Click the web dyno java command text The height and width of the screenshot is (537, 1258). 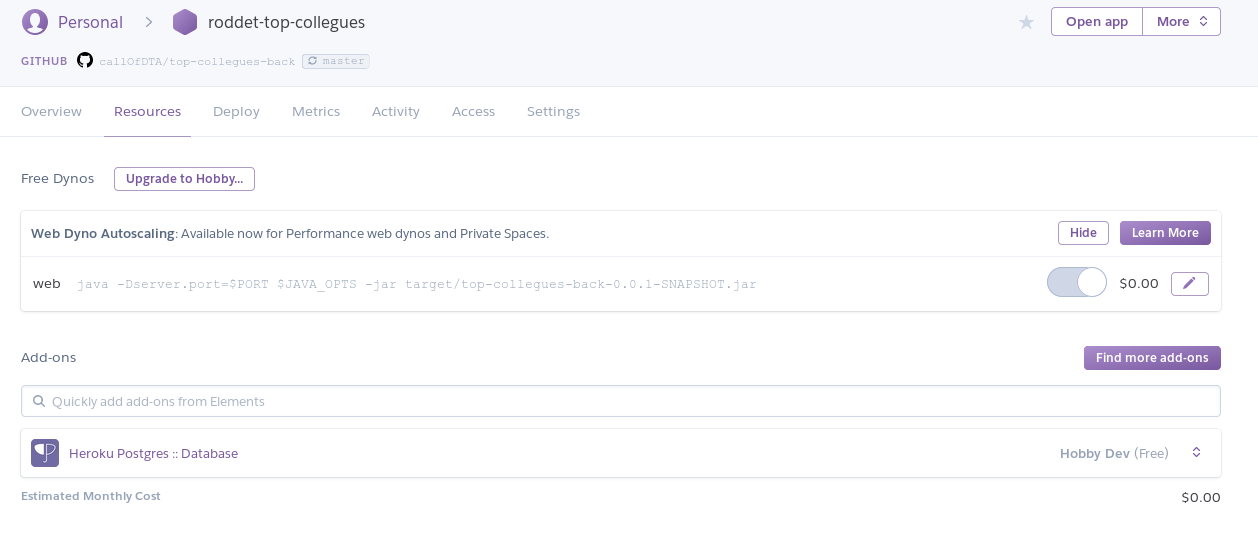pyautogui.click(x=416, y=284)
